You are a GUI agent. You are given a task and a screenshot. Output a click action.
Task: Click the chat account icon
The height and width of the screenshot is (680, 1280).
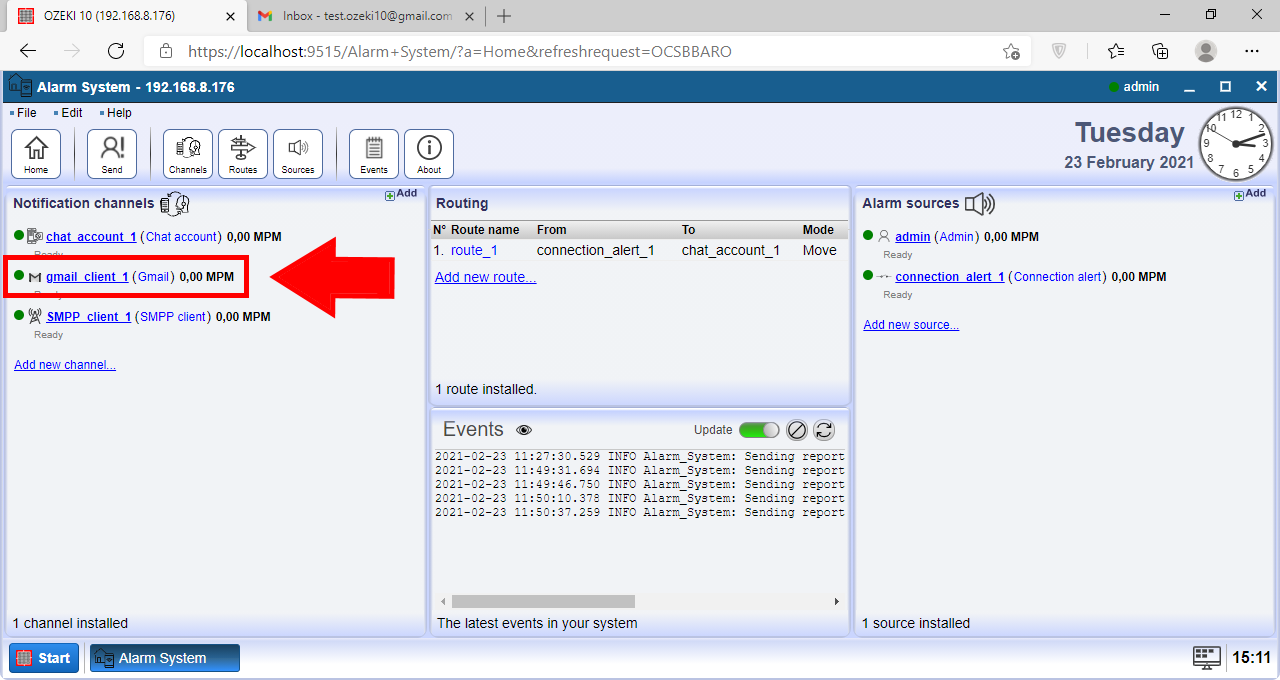[x=34, y=237]
